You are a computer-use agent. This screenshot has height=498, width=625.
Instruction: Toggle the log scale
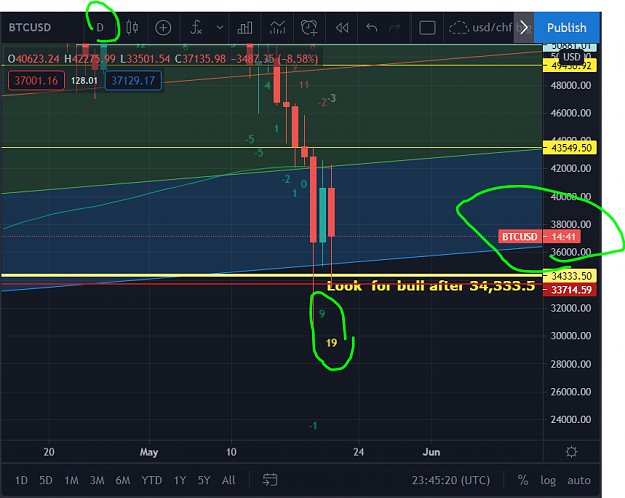548,480
